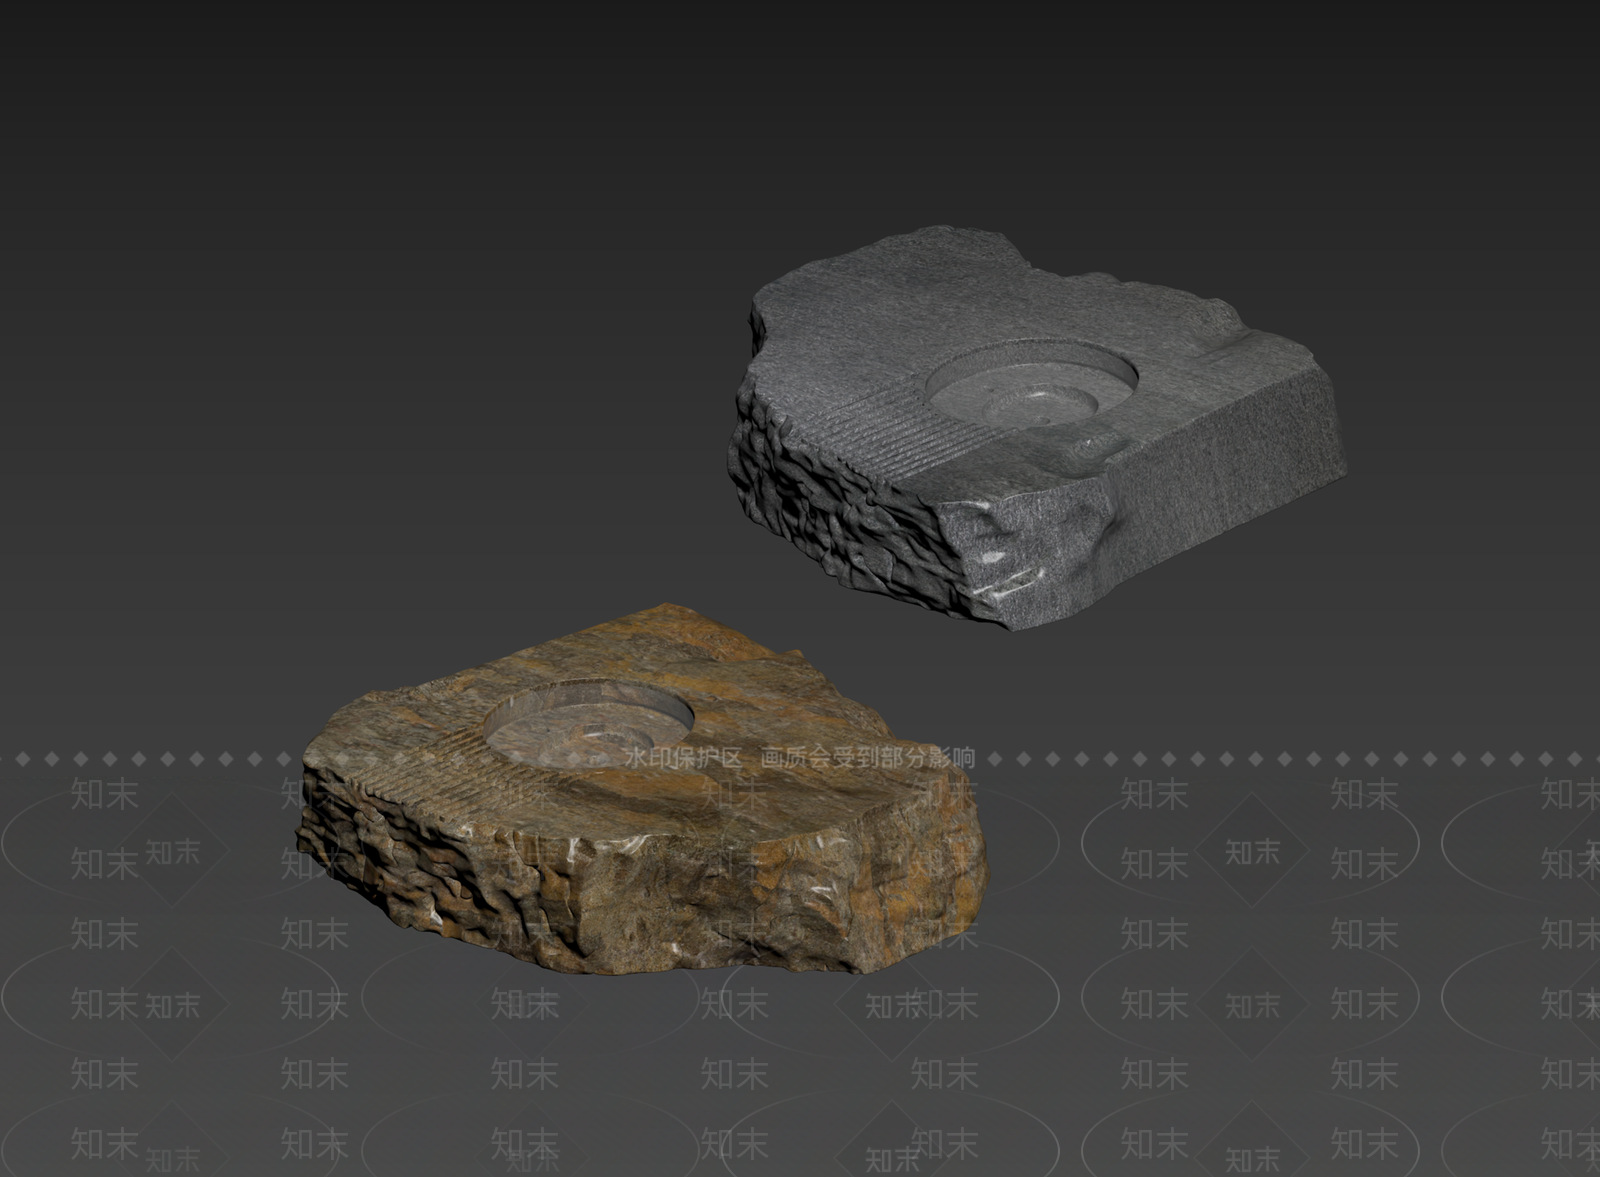Select the gray stone basin model

tap(1035, 430)
